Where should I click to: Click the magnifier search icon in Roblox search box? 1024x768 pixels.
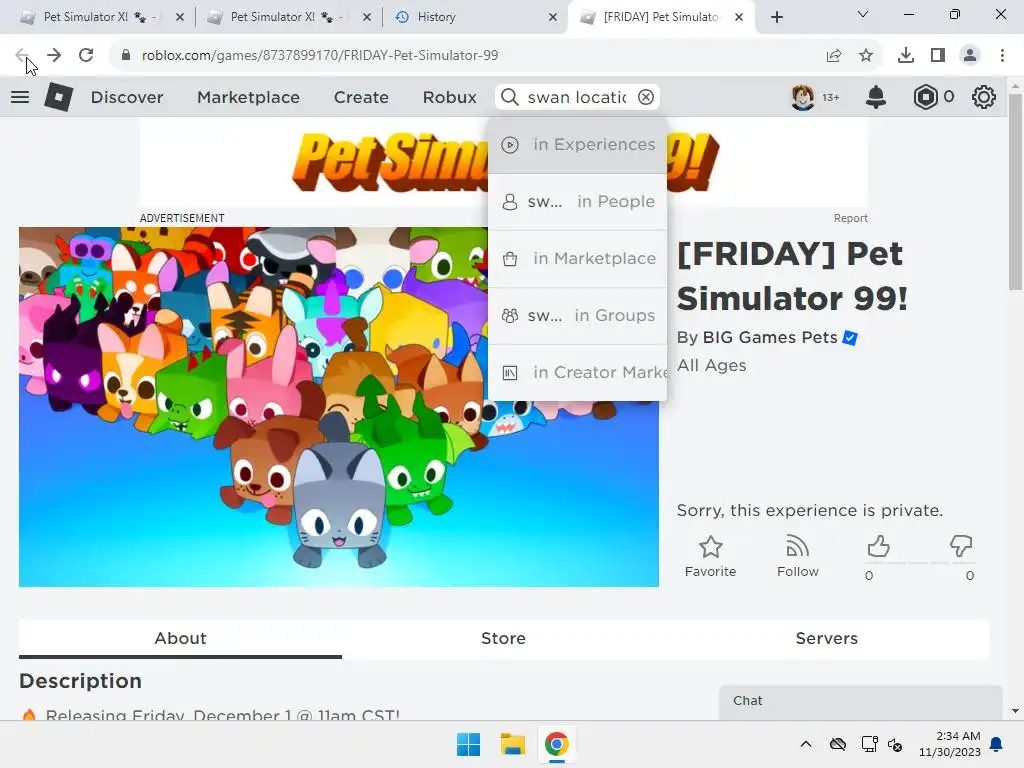tap(509, 97)
